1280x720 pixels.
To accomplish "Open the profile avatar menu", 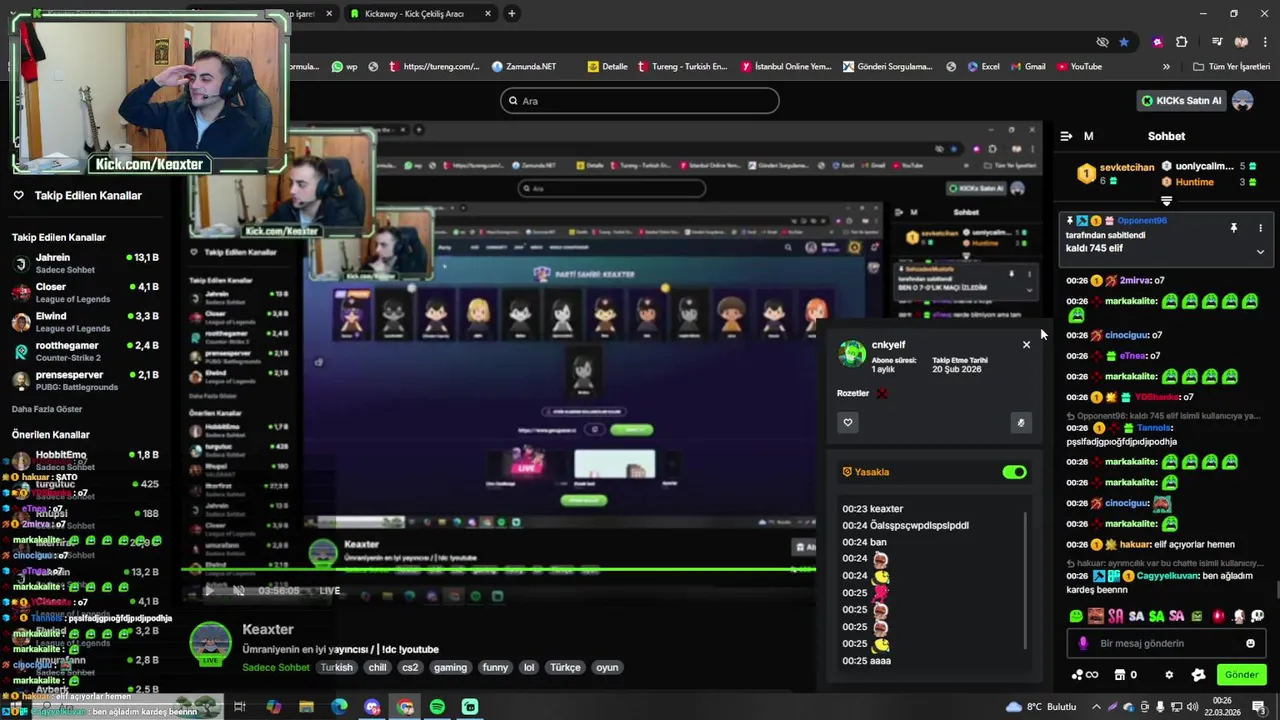I will tap(1243, 101).
